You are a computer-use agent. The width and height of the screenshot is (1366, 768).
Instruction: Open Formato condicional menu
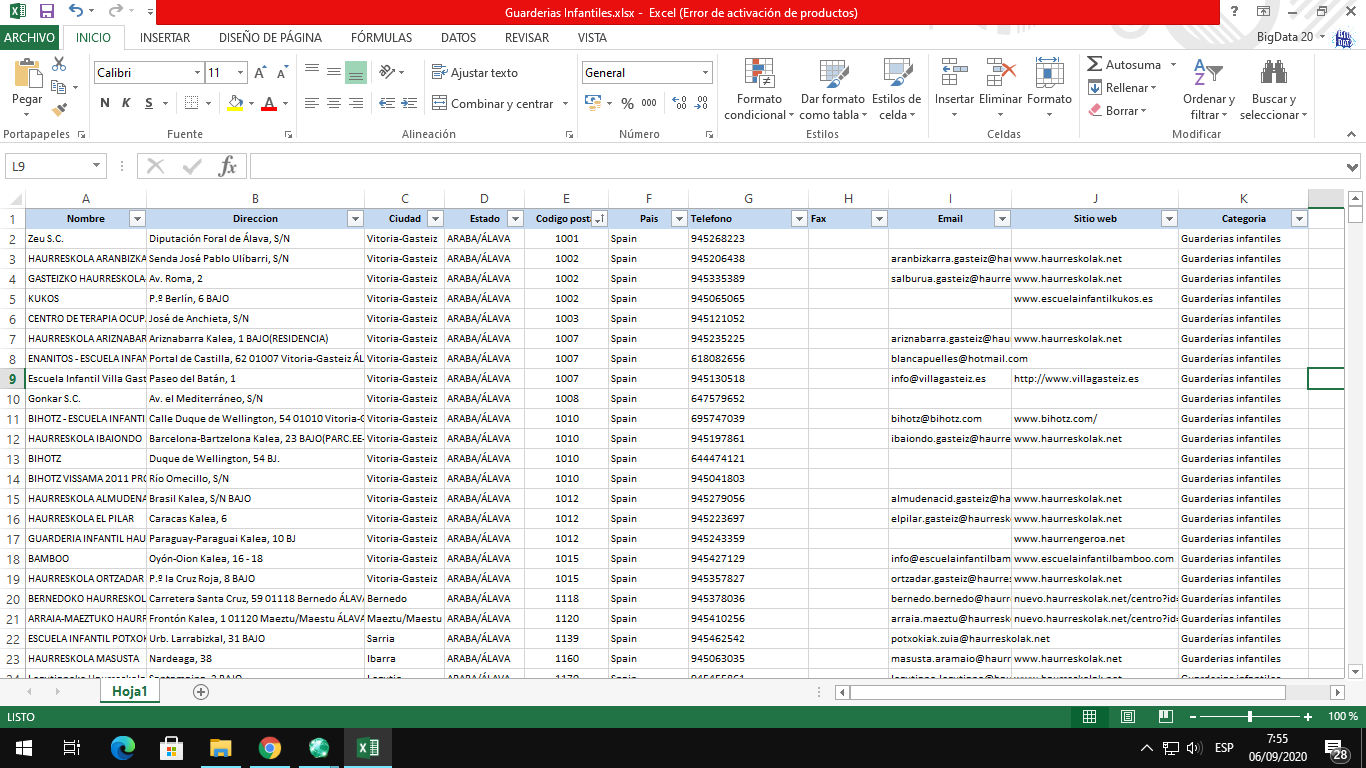click(759, 89)
